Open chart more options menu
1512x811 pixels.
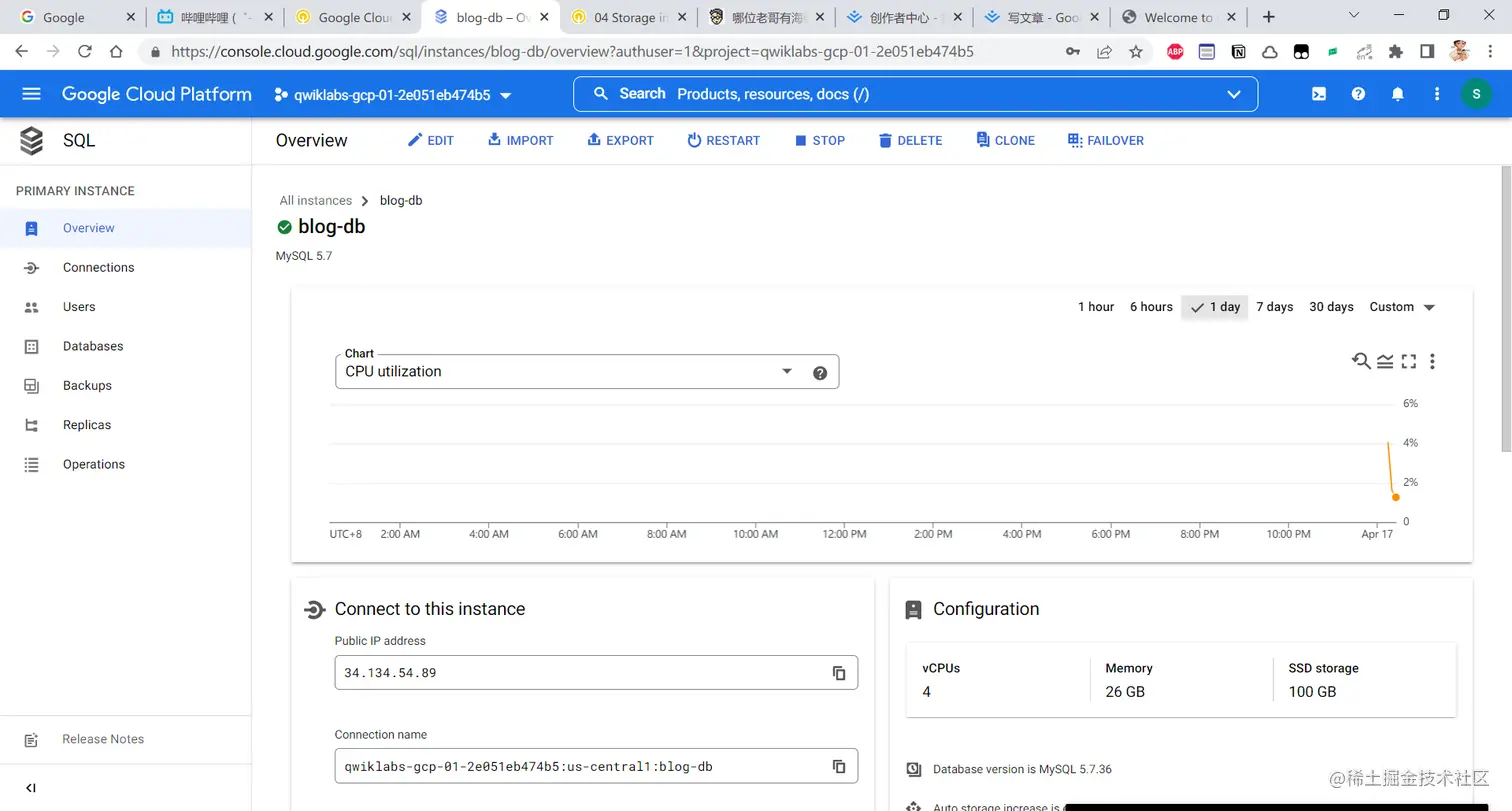[1433, 361]
